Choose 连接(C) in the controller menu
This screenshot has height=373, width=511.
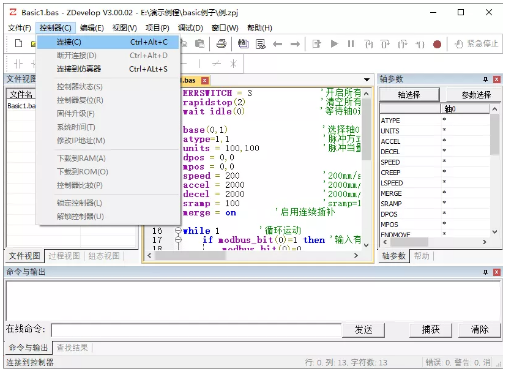coord(109,42)
